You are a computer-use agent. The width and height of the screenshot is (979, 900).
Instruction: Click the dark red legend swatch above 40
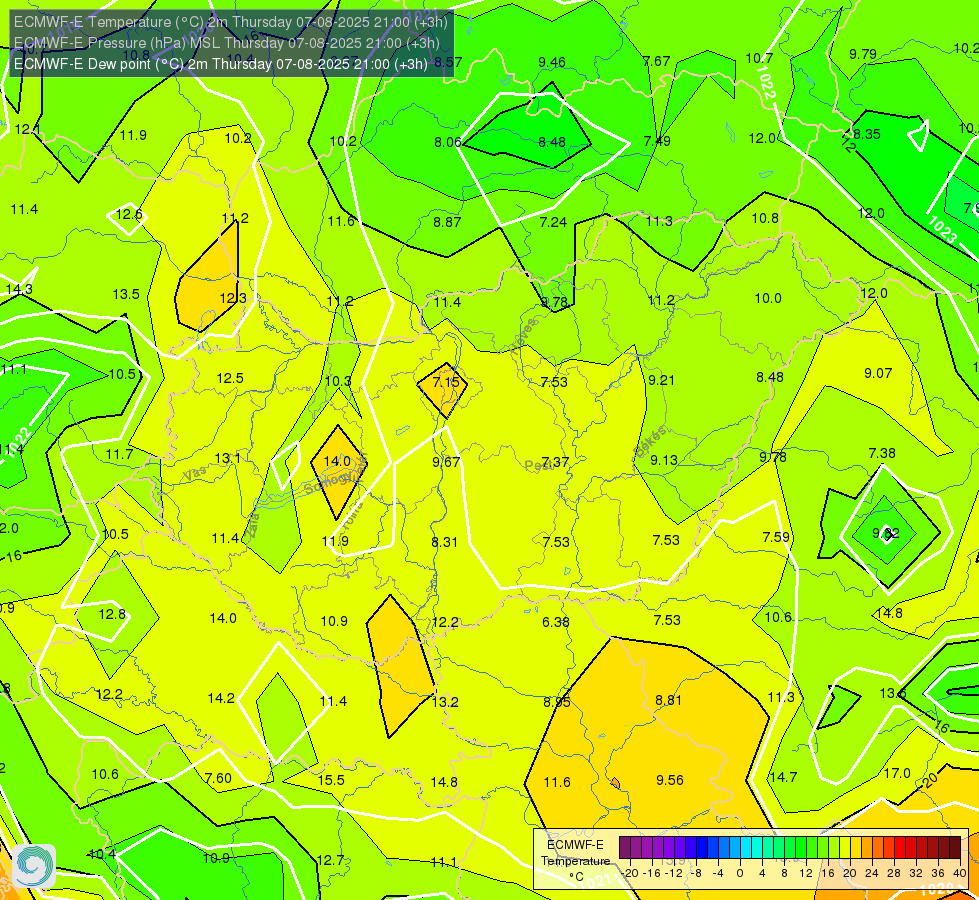pyautogui.click(x=955, y=848)
